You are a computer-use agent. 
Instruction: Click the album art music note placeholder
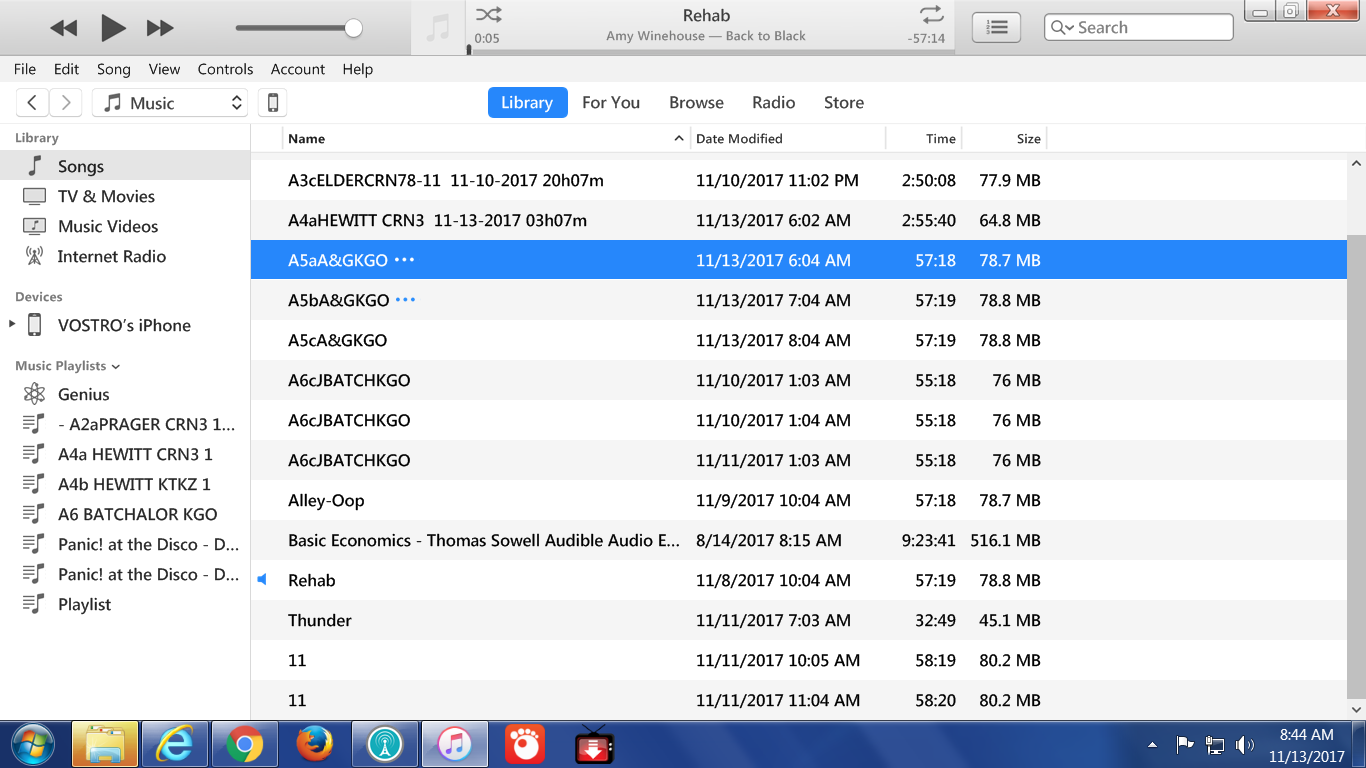(x=438, y=27)
